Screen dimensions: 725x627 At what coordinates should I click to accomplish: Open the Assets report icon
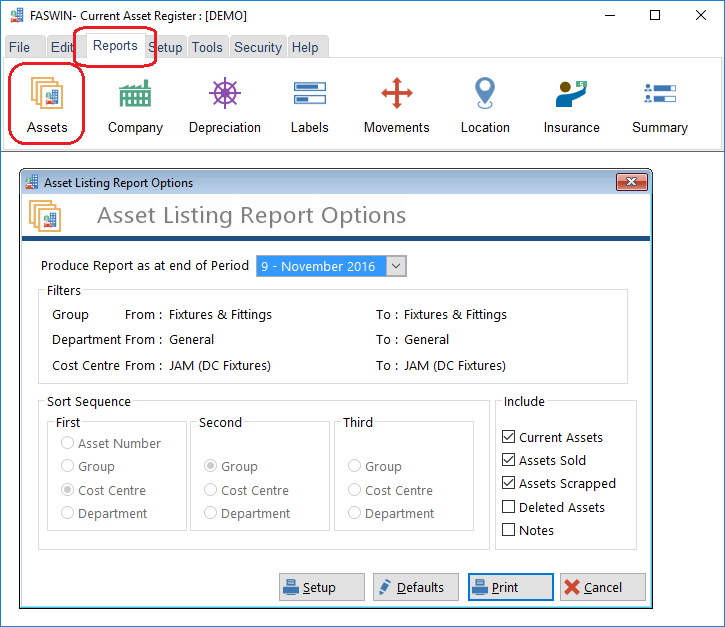(46, 104)
